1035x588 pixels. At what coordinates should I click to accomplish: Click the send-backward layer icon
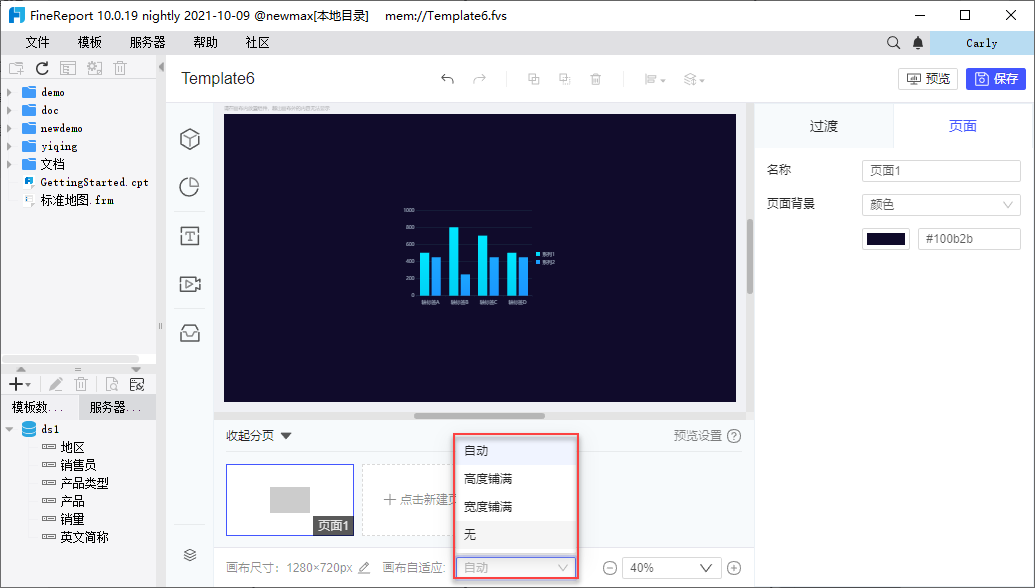point(564,79)
